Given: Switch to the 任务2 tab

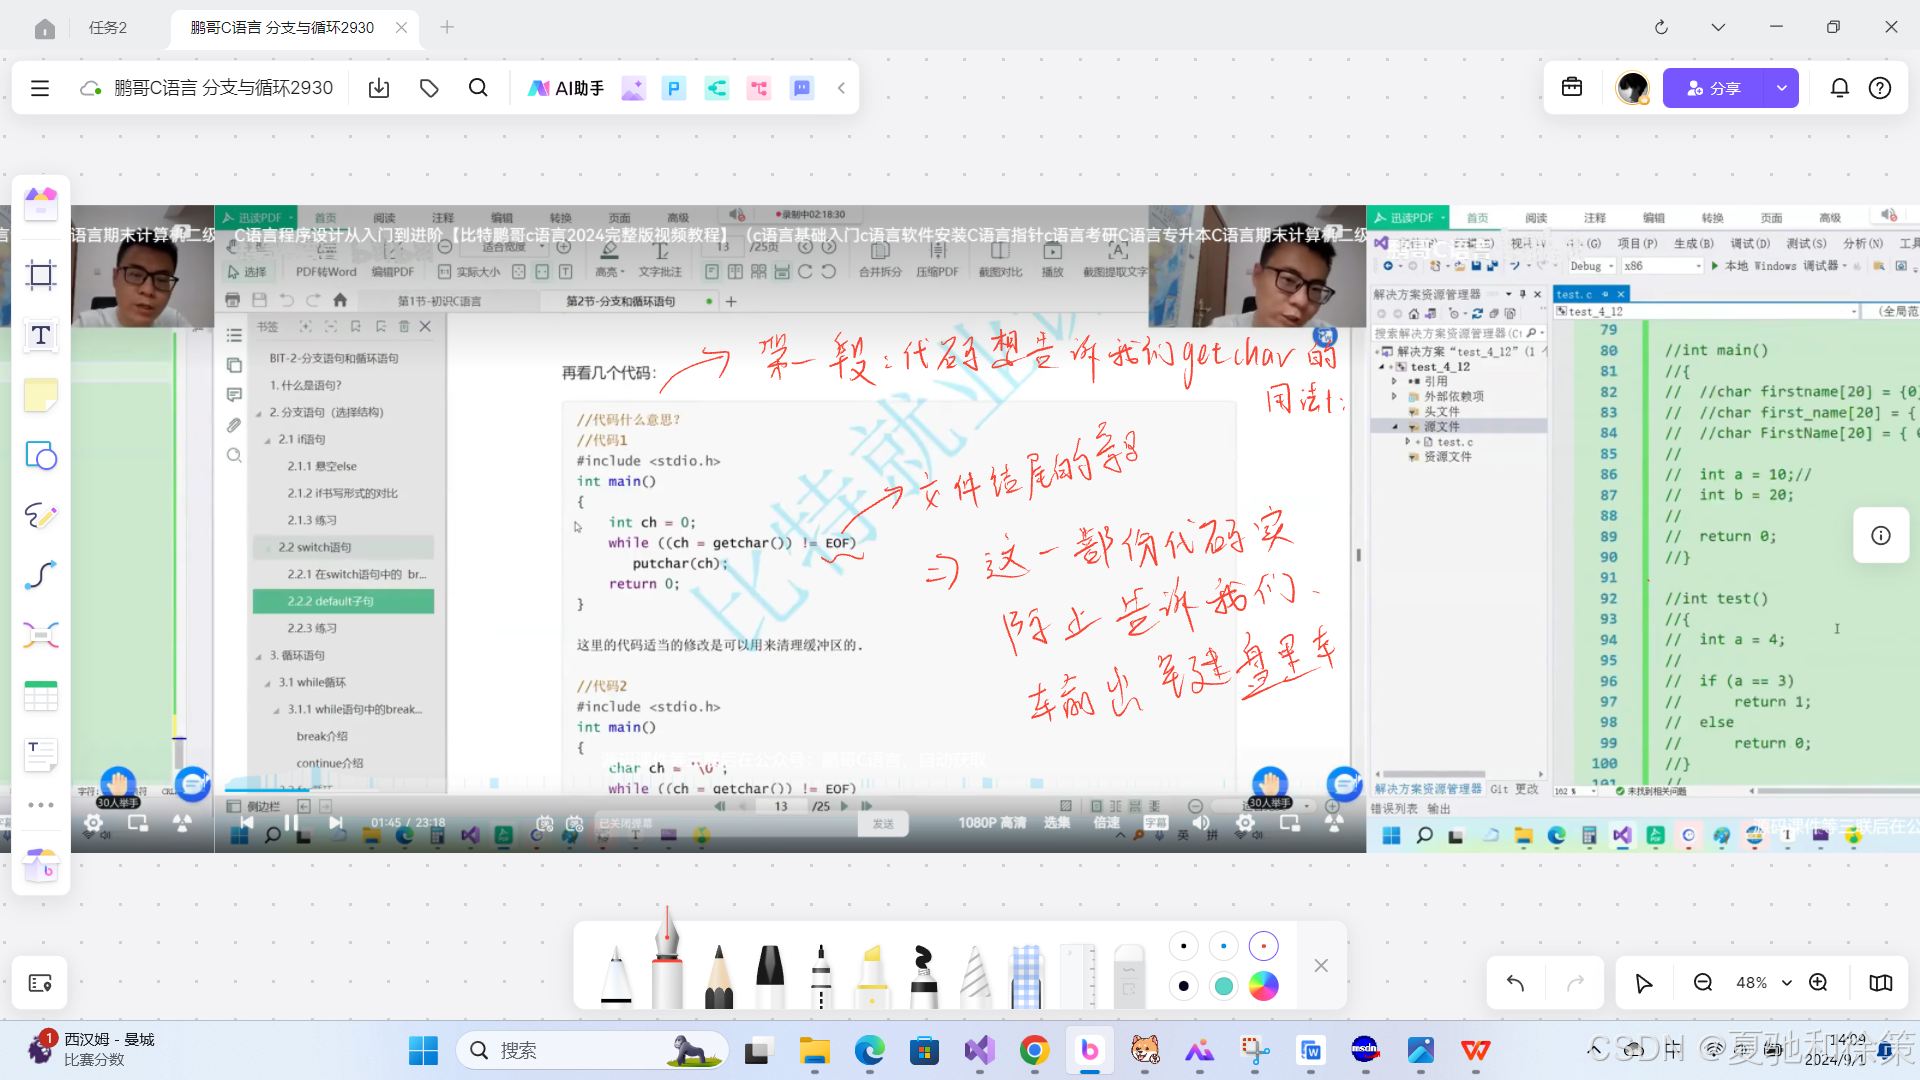Looking at the screenshot, I should point(108,27).
